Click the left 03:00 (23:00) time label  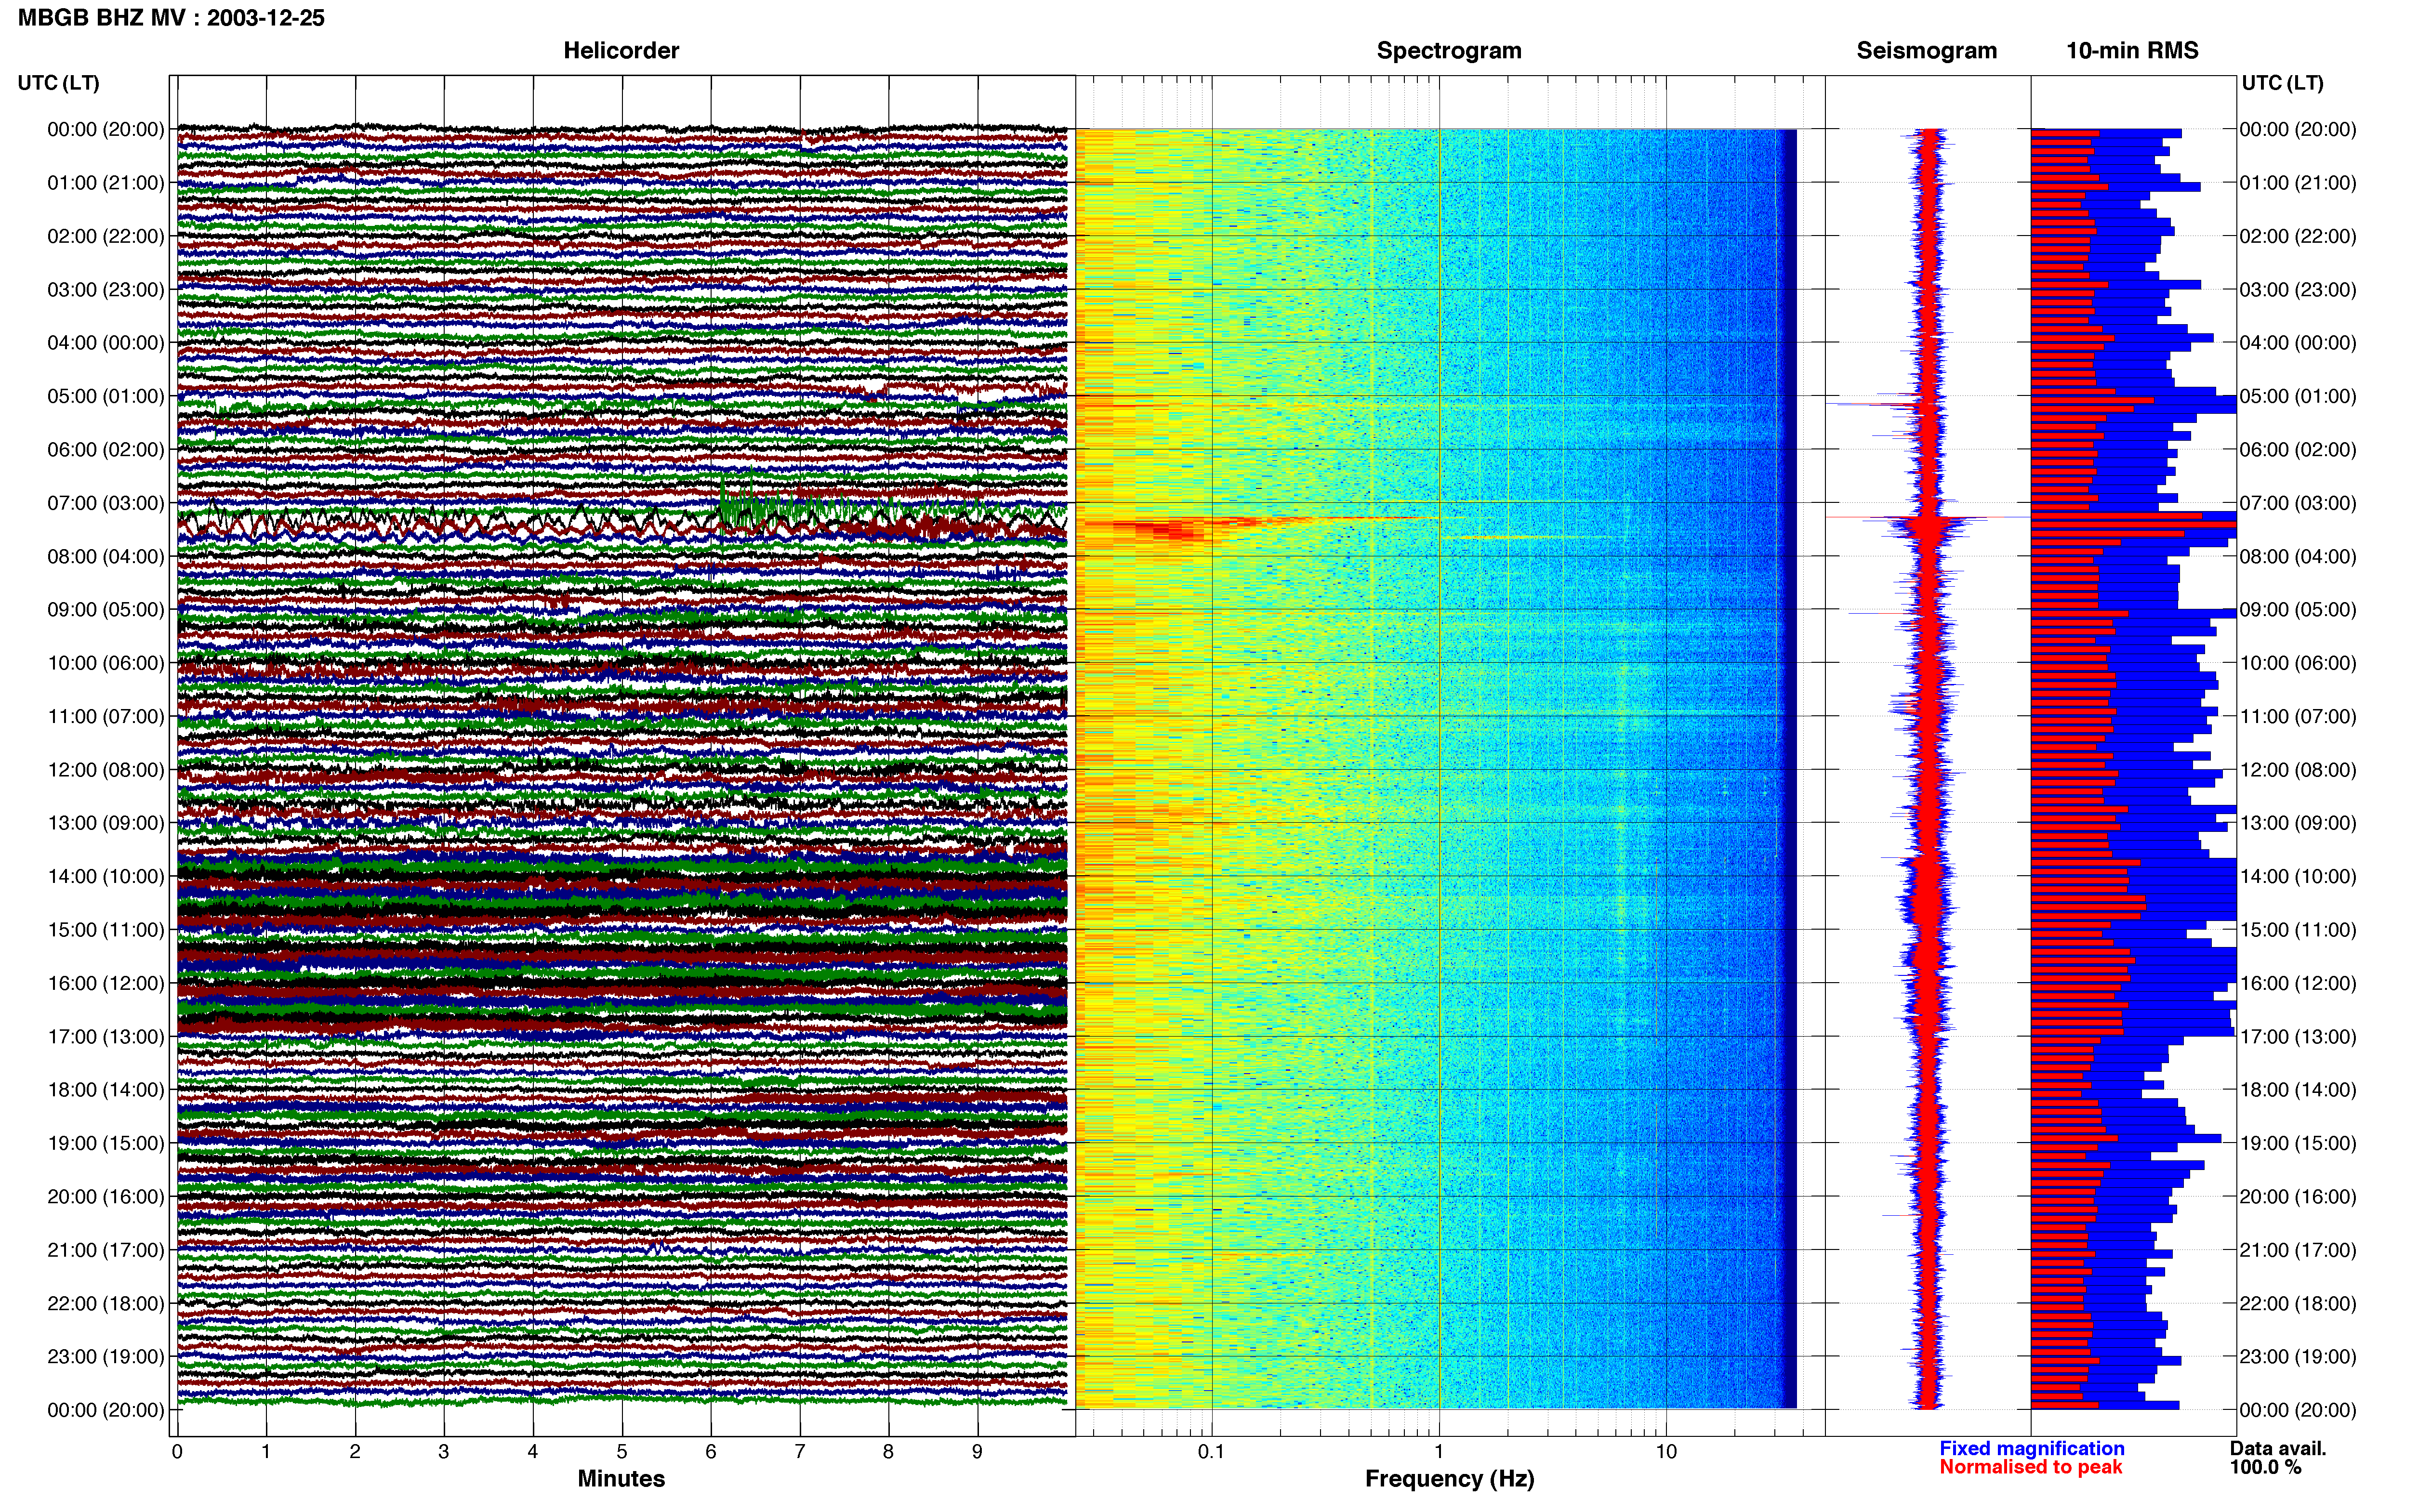coord(106,290)
